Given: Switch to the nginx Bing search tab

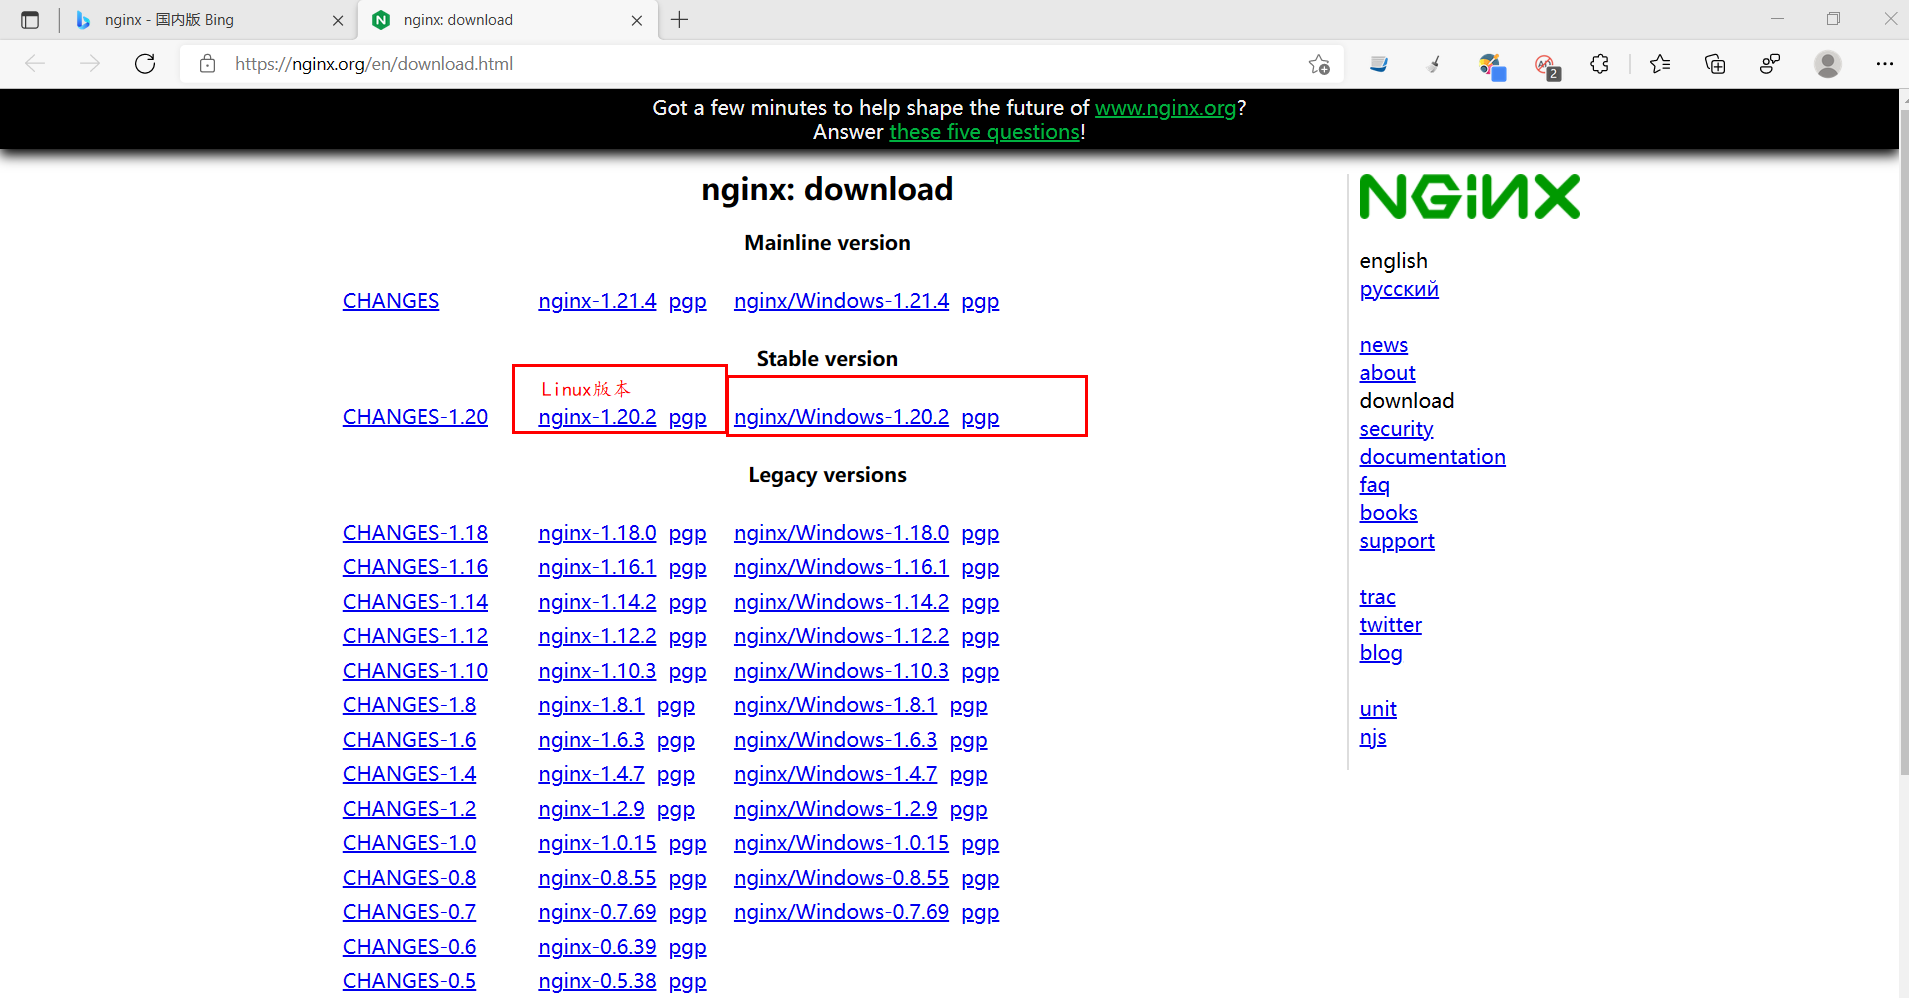Looking at the screenshot, I should (208, 20).
